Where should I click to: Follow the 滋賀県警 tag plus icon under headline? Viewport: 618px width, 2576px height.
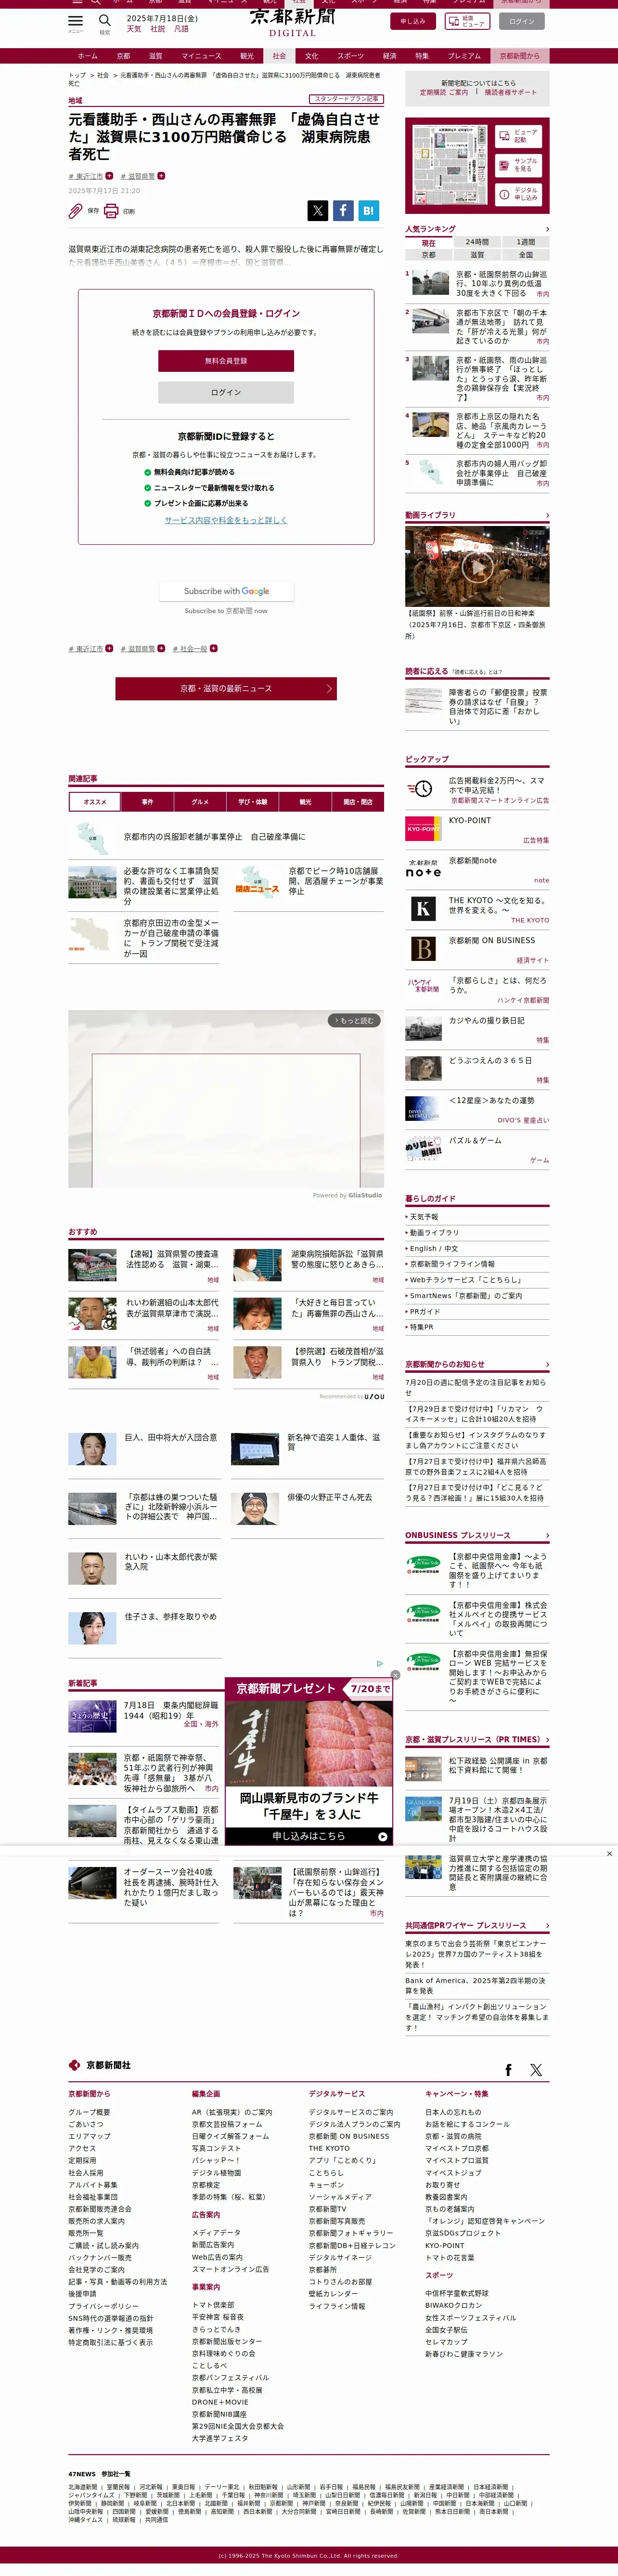point(161,176)
